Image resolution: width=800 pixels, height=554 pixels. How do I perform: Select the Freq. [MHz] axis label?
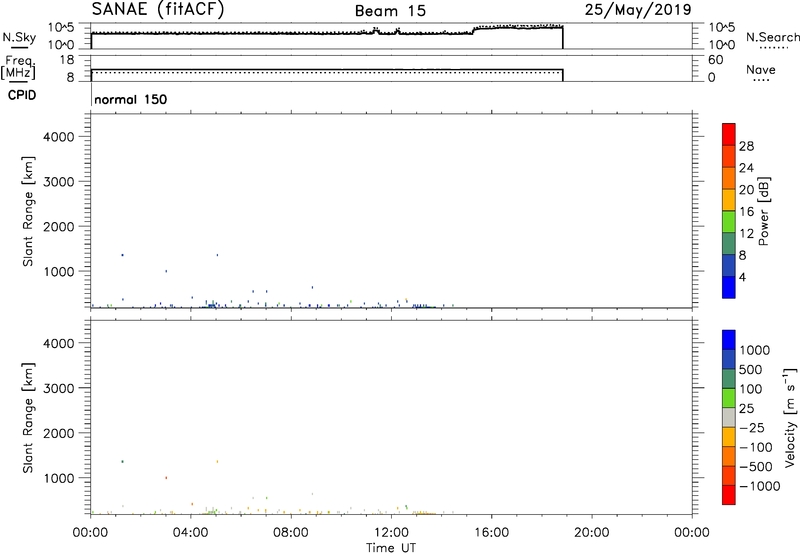tap(19, 67)
